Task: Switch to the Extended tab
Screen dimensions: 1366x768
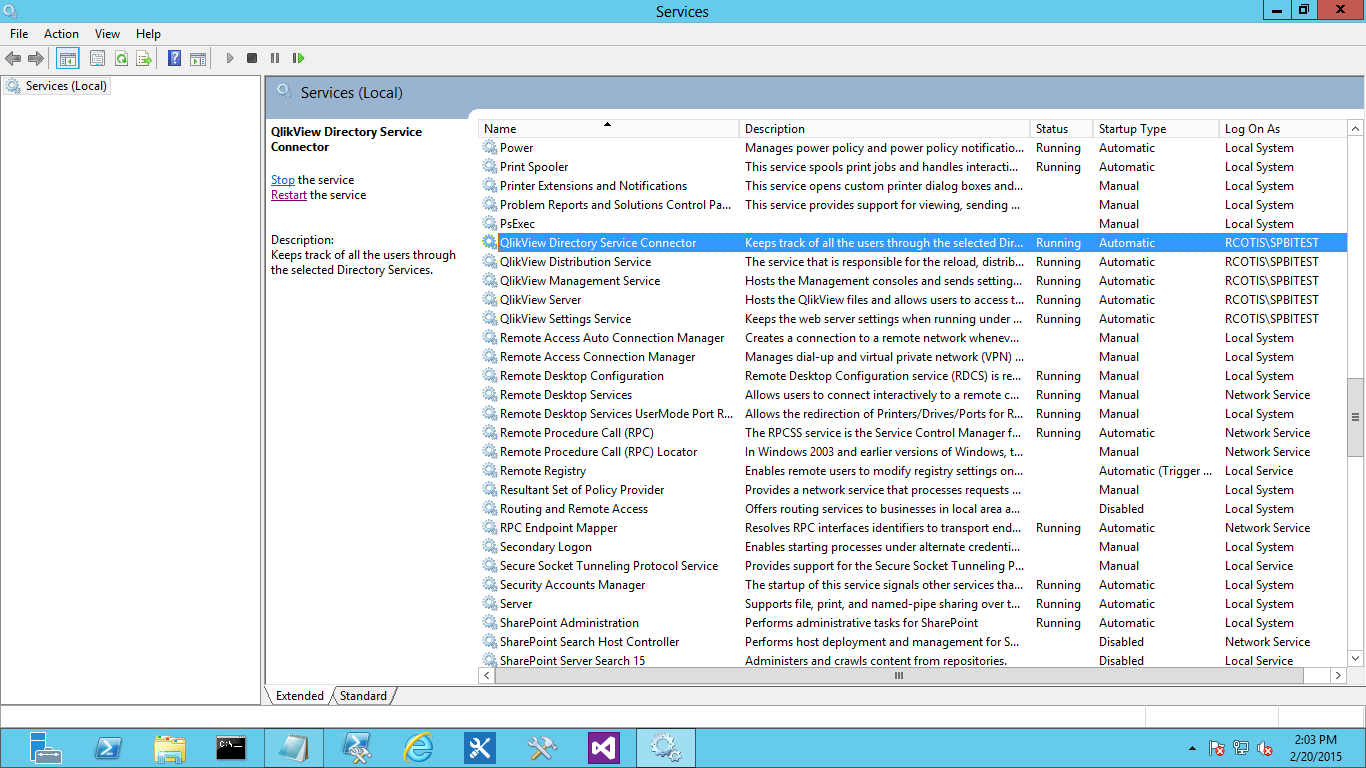Action: click(300, 696)
